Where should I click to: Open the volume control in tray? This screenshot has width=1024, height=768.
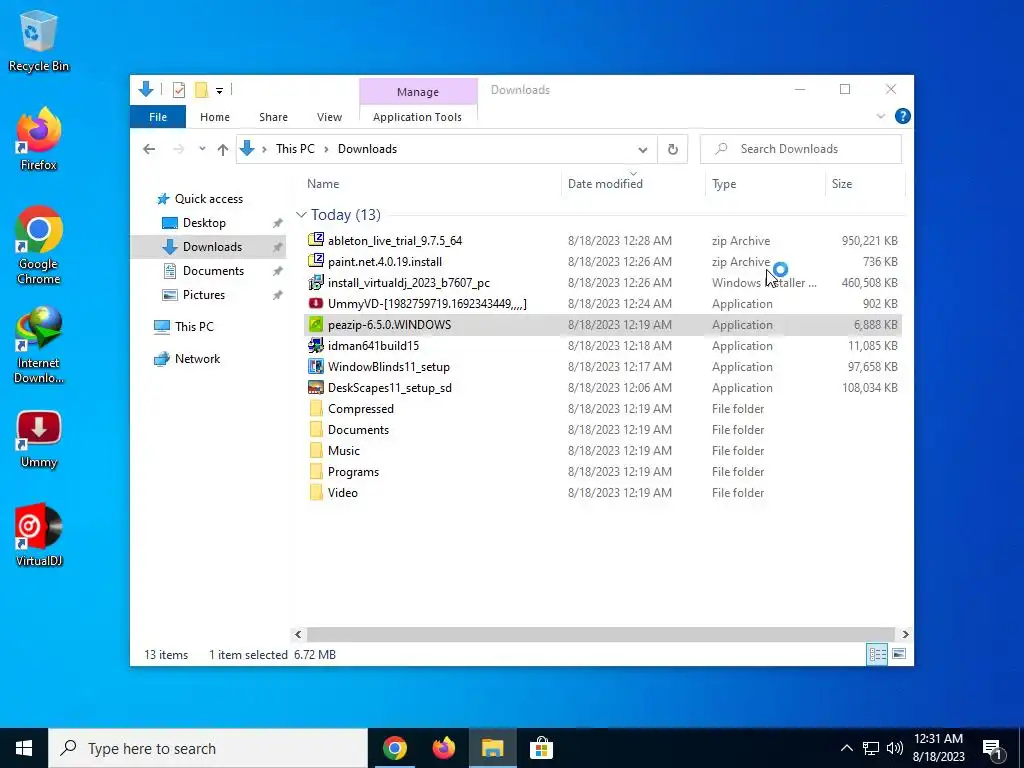895,748
